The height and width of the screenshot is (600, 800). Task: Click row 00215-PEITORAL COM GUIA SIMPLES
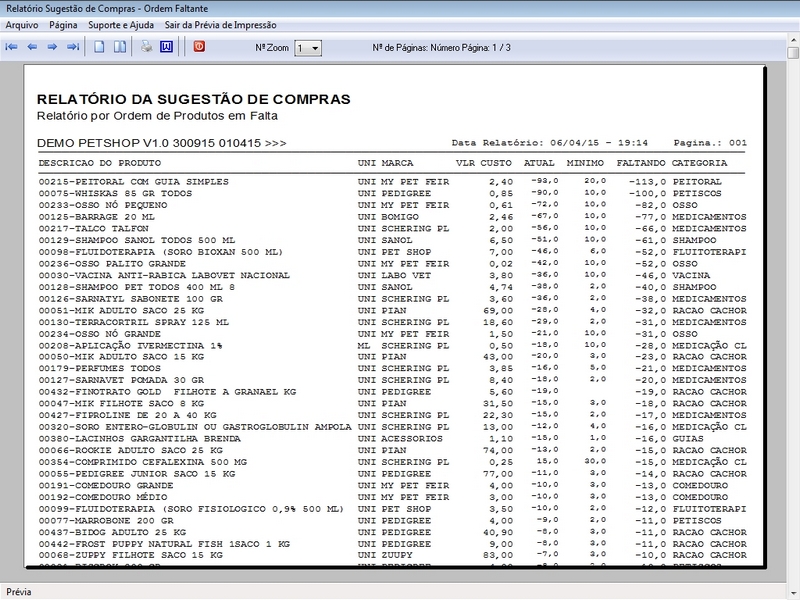(392, 182)
